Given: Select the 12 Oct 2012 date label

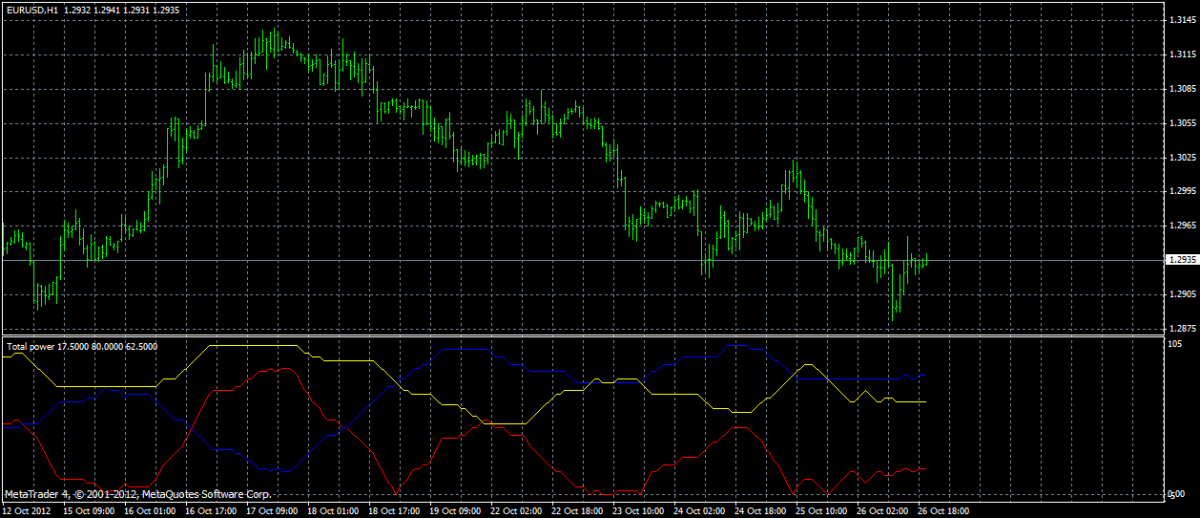Looking at the screenshot, I should coord(25,510).
